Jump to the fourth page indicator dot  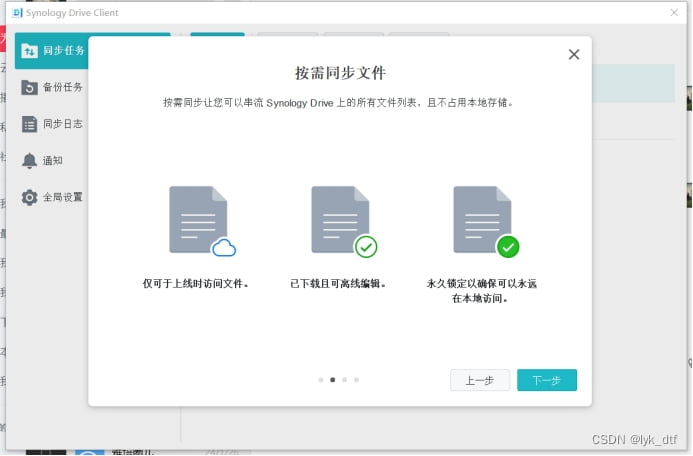point(356,380)
